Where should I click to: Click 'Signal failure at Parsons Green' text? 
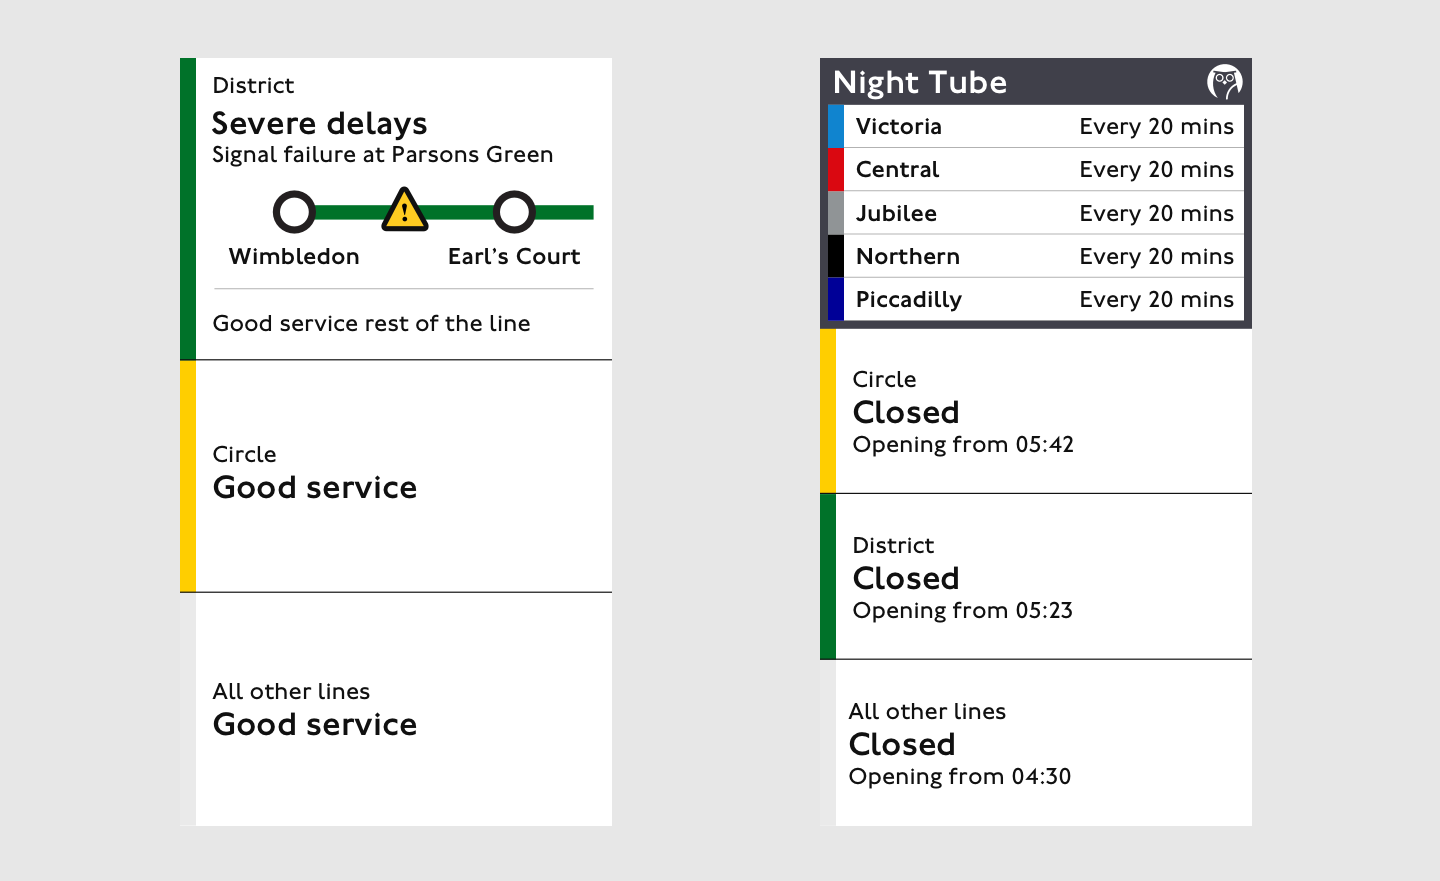tap(383, 155)
